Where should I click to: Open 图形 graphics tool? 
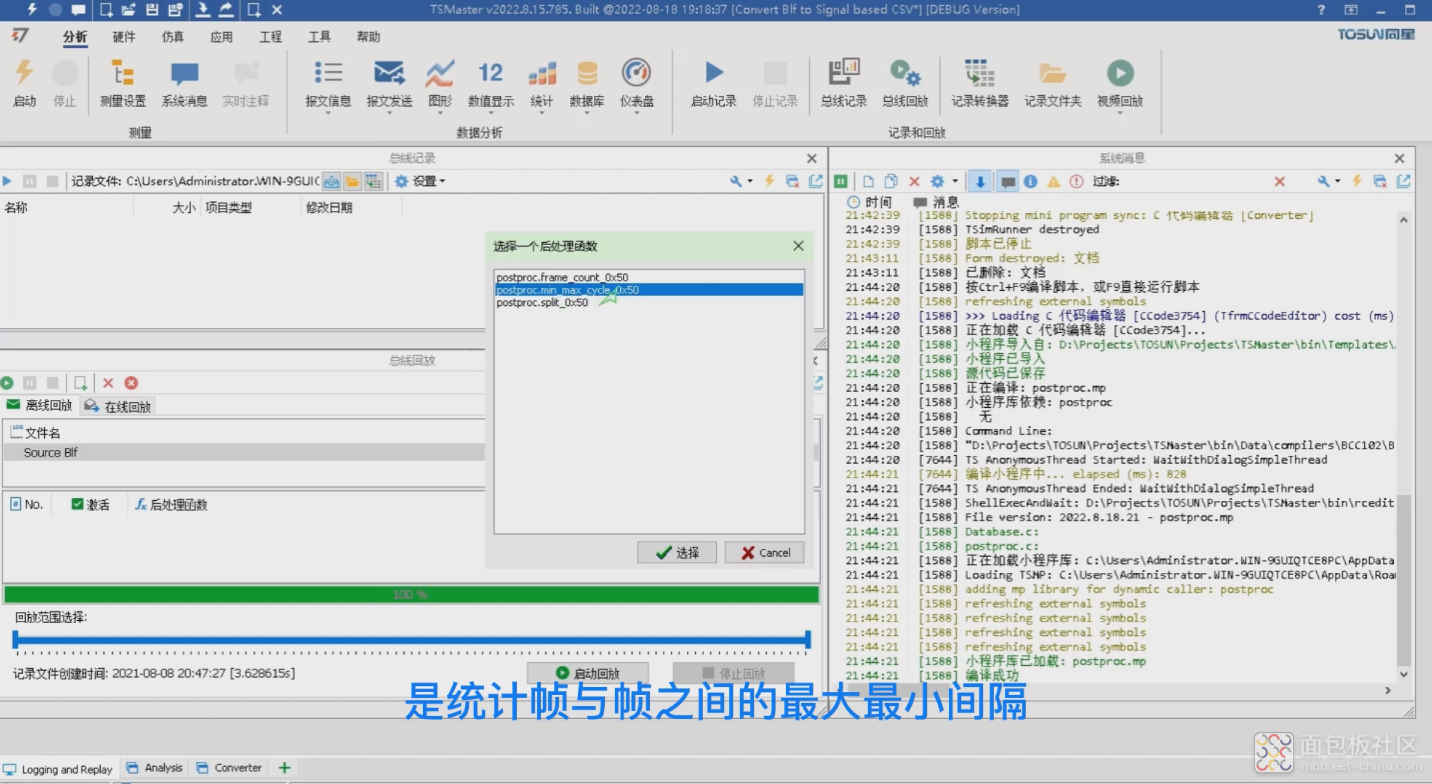(x=440, y=83)
